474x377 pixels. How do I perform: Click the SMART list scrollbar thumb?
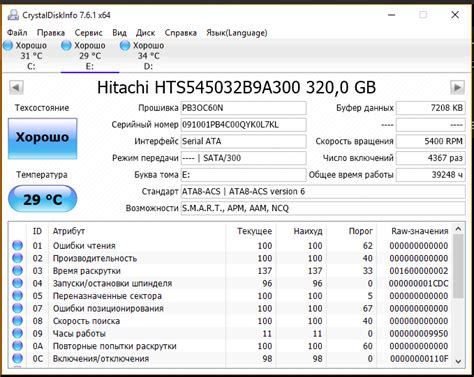458,266
